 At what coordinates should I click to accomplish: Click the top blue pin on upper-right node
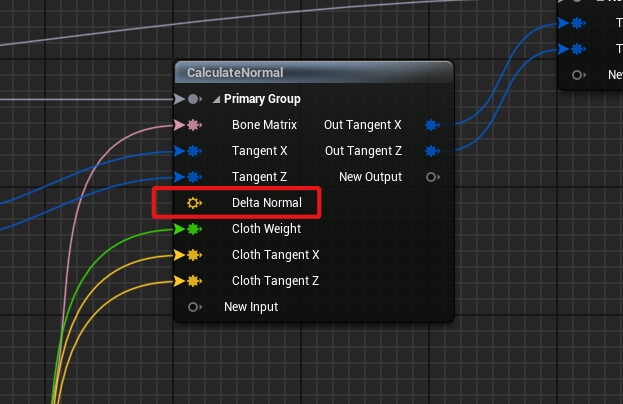click(x=578, y=23)
